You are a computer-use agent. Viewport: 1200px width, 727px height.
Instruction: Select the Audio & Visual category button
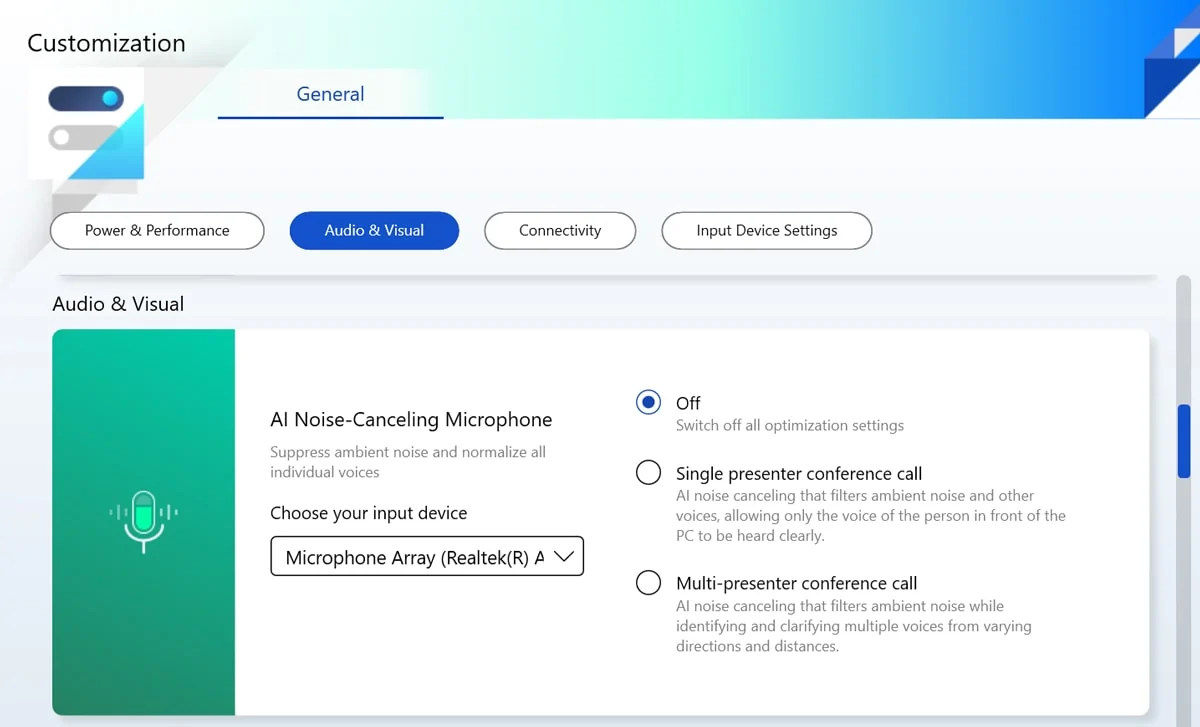(x=374, y=230)
